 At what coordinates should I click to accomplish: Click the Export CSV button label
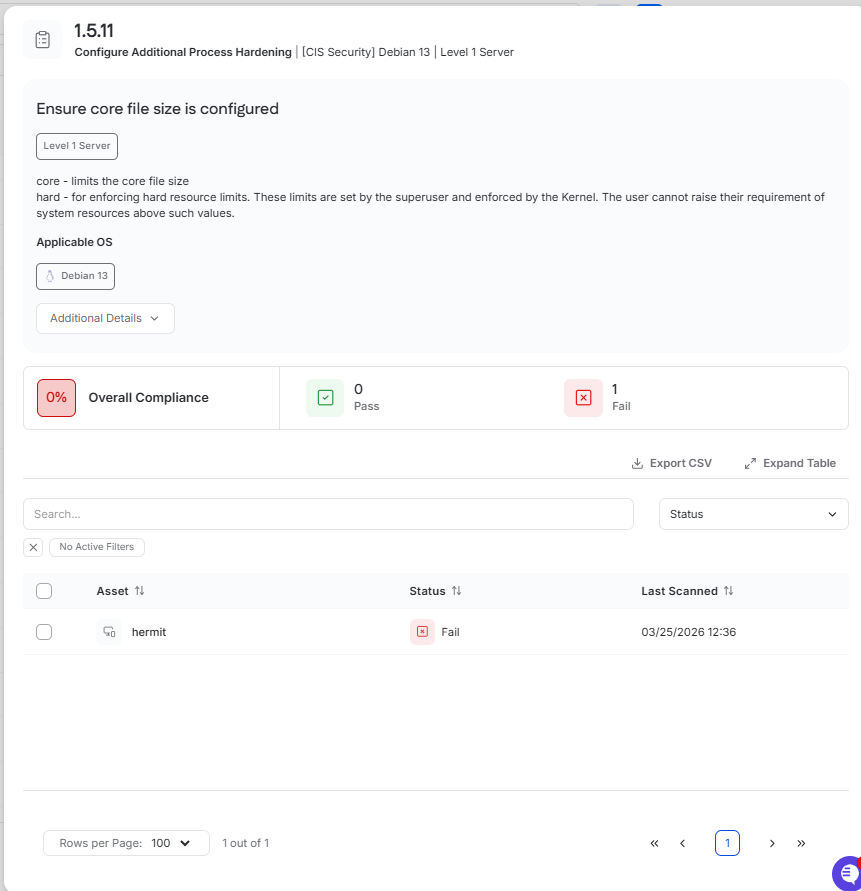pos(680,464)
